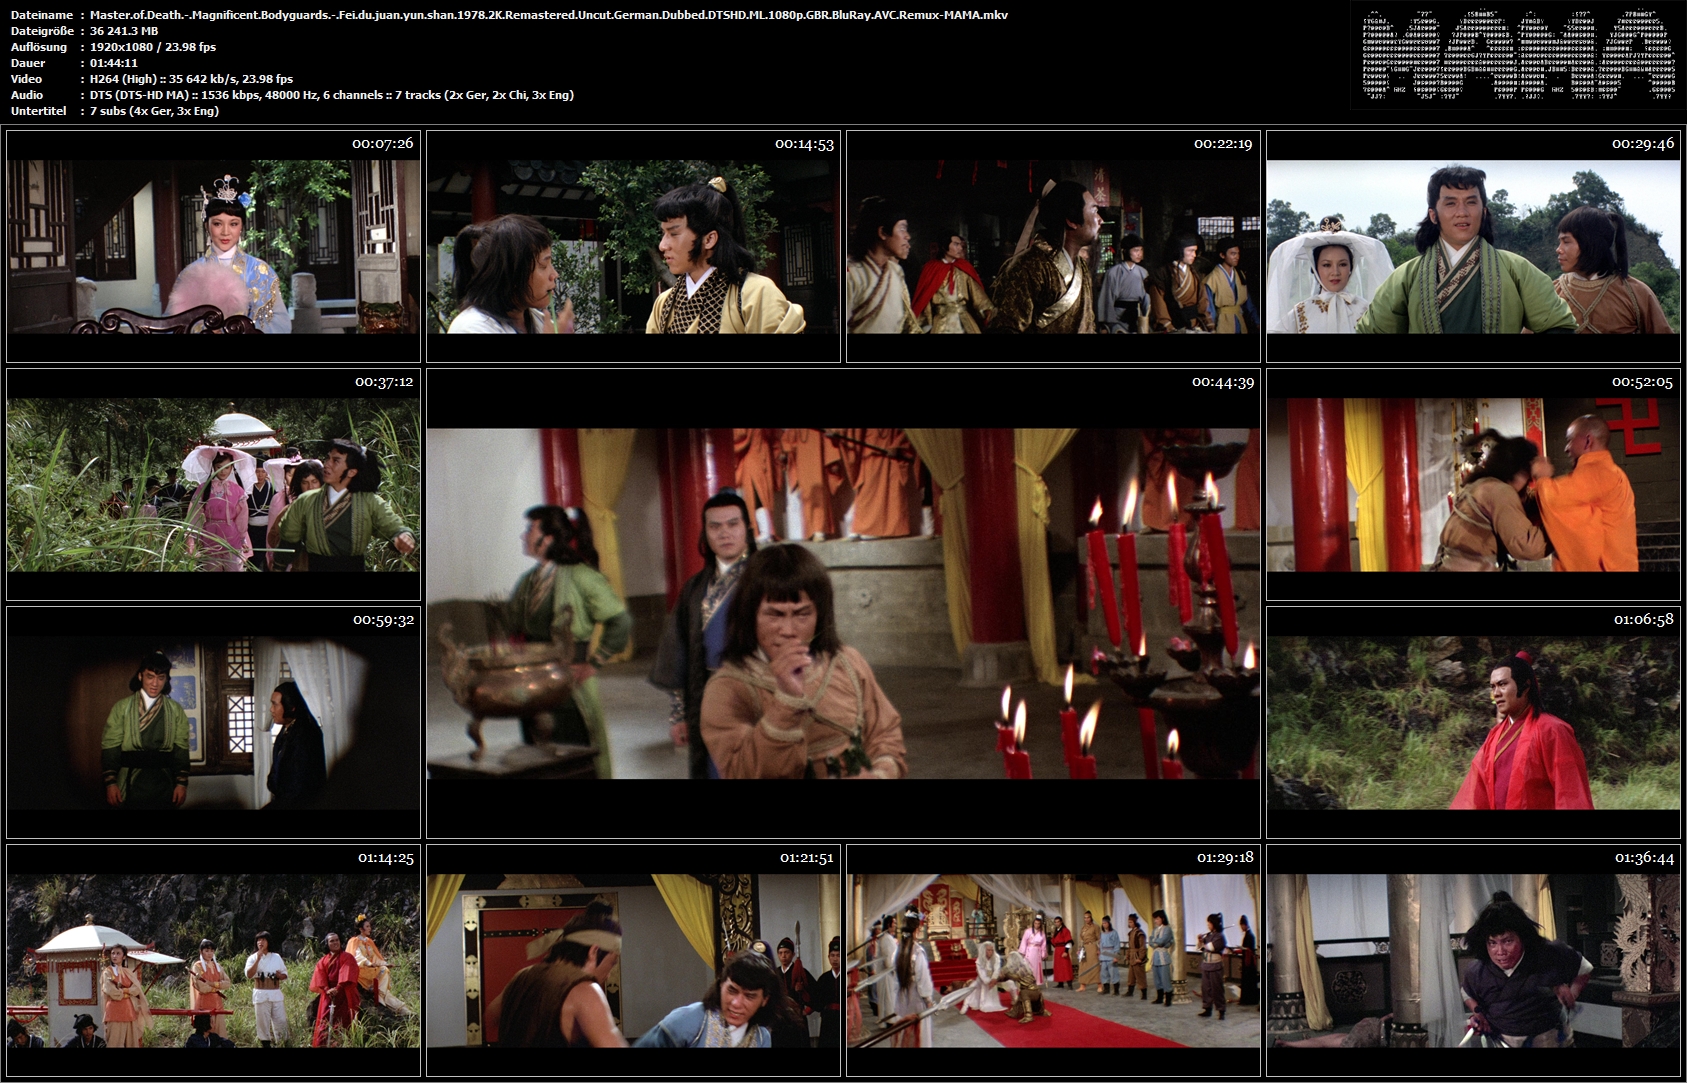Open the thumbnail at 00:29:46
Image resolution: width=1687 pixels, height=1083 pixels.
coord(1473,246)
